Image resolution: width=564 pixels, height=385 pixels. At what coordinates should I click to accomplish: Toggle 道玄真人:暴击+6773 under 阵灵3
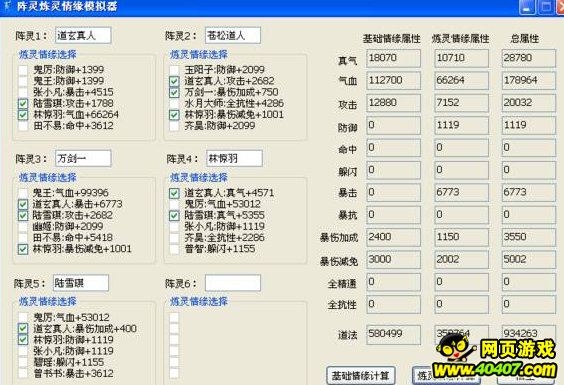coord(23,204)
